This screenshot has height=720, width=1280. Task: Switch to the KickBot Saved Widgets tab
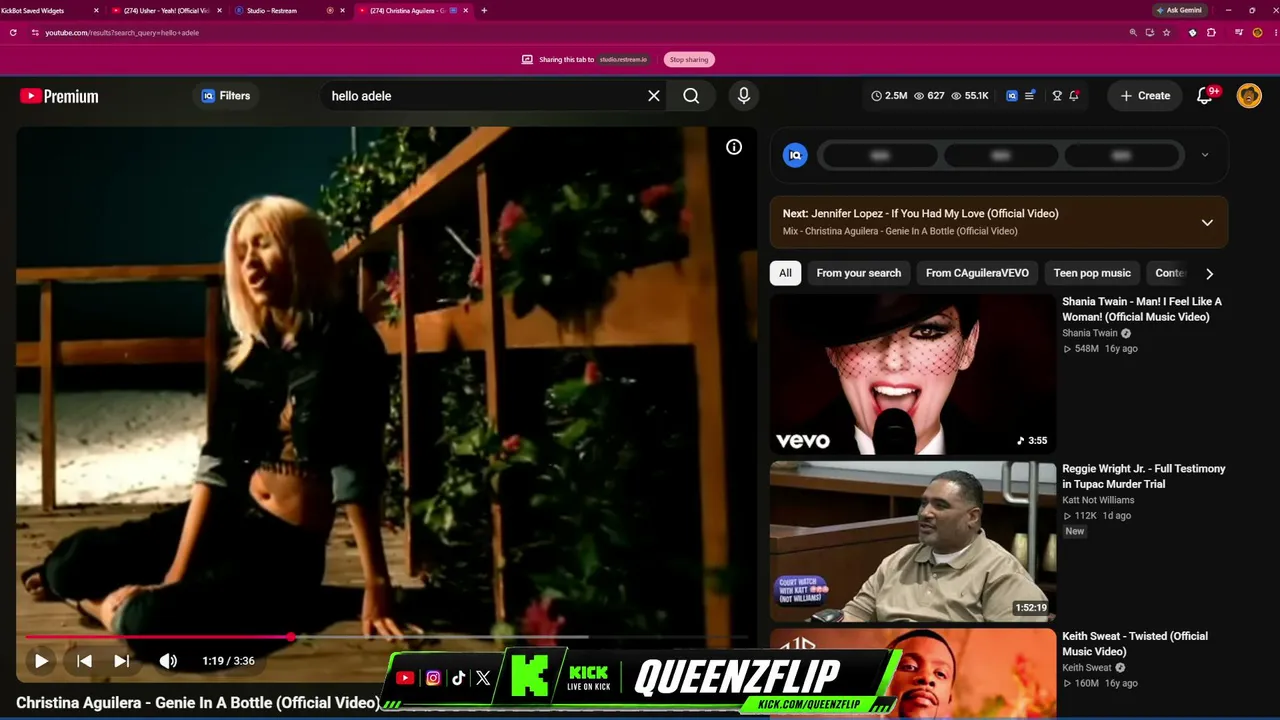click(x=50, y=10)
